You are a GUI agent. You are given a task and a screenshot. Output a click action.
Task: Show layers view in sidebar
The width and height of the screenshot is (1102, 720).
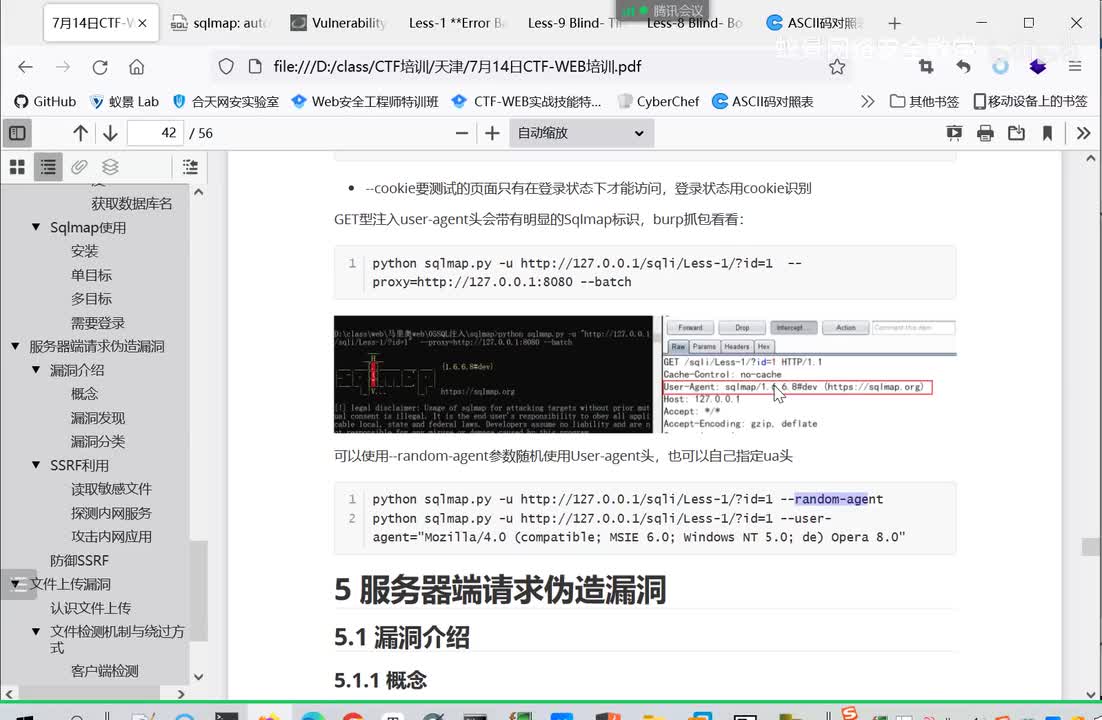tap(110, 167)
